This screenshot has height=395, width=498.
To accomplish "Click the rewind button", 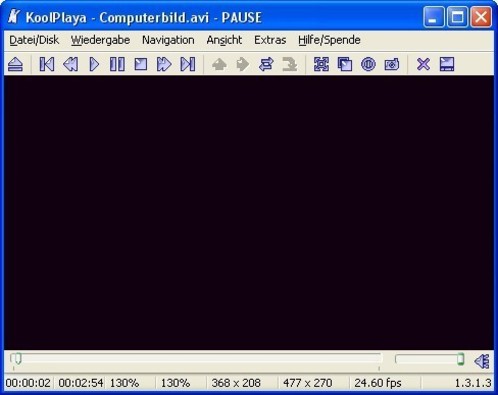I will [x=70, y=64].
